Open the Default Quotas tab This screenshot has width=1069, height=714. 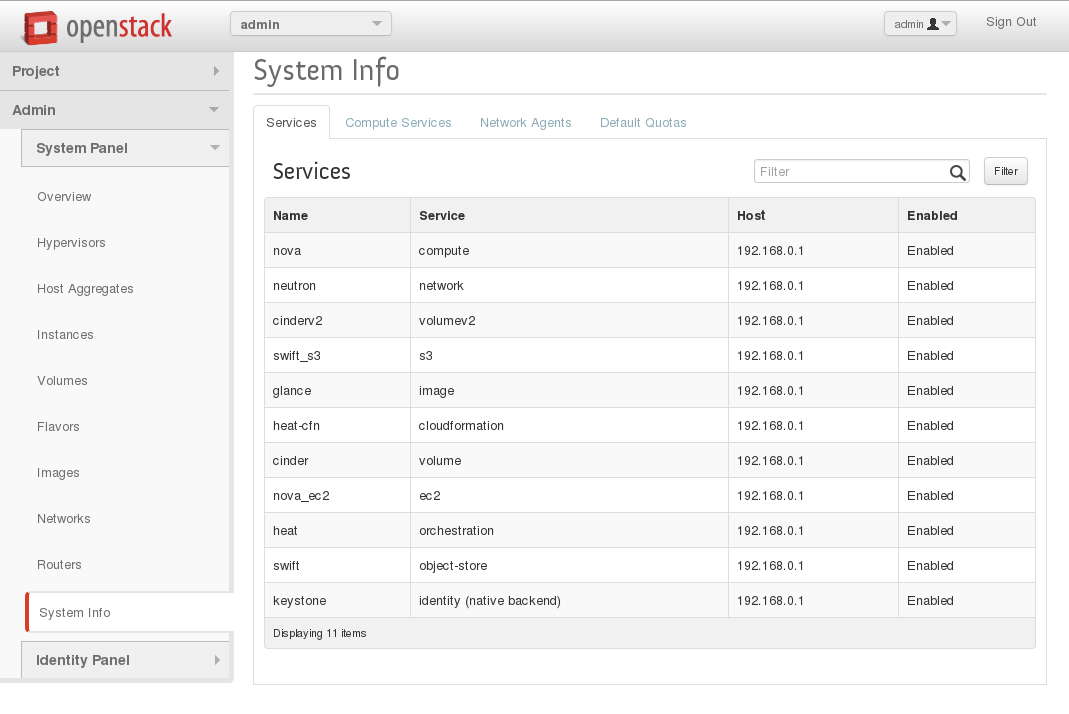pyautogui.click(x=643, y=123)
